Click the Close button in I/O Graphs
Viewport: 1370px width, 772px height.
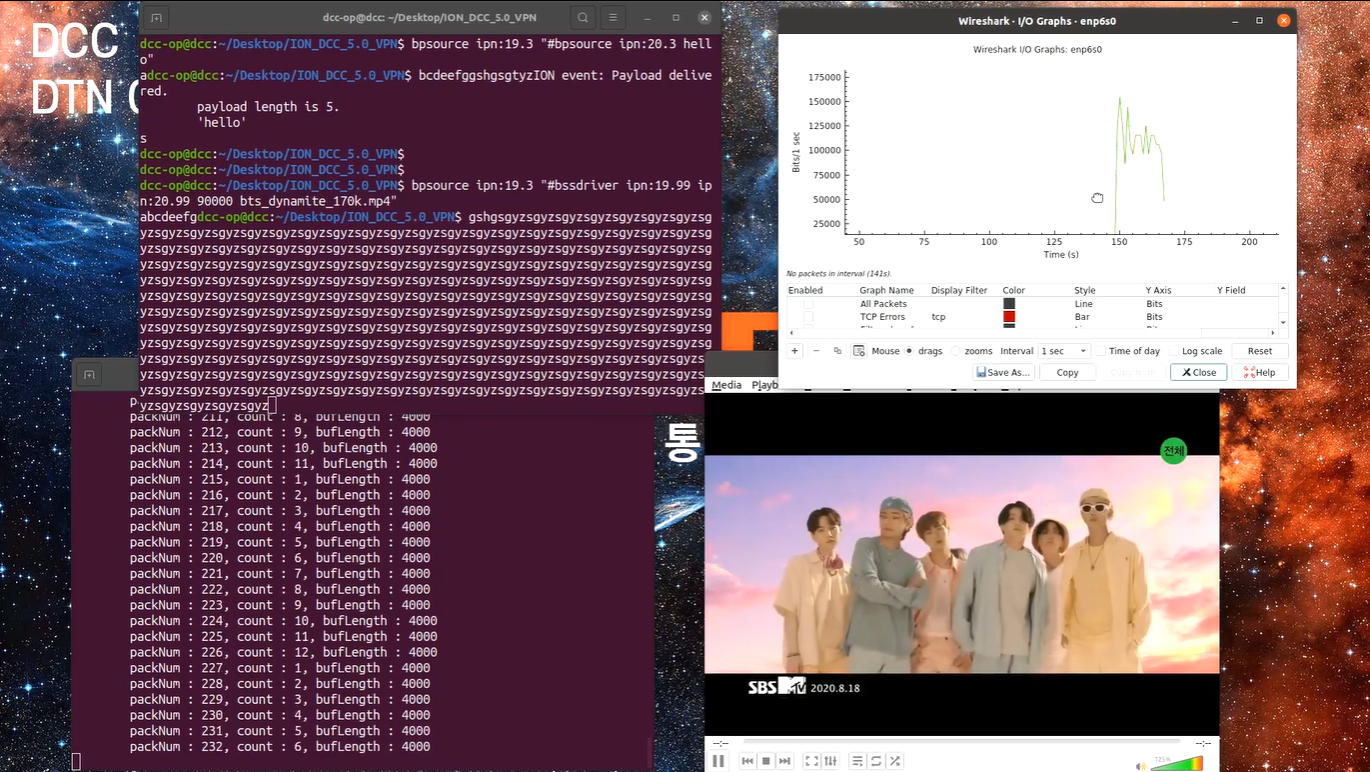click(1198, 372)
